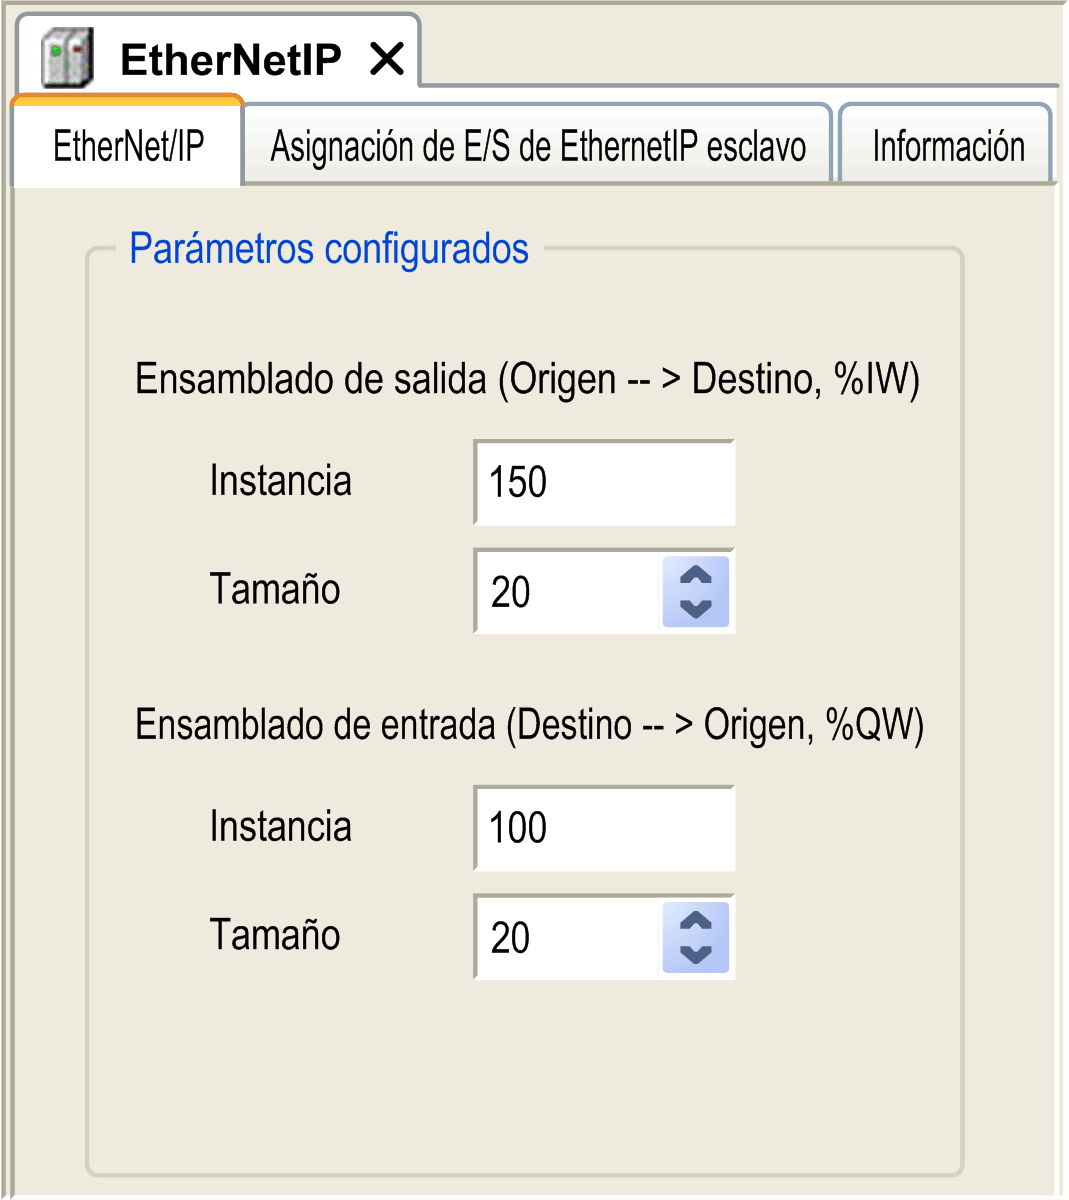This screenshot has height=1200, width=1069.
Task: Click the Instancia label under Ensamblado de salida
Action: 280,481
